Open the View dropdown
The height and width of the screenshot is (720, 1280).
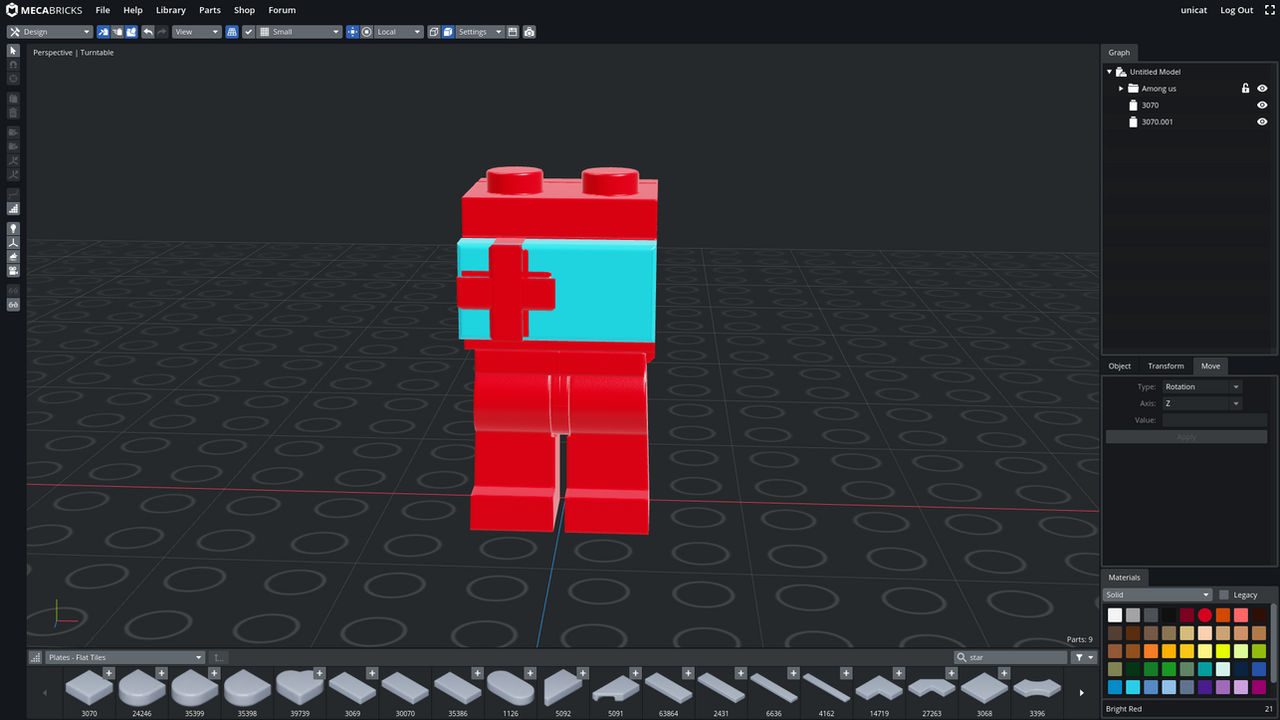[x=196, y=32]
